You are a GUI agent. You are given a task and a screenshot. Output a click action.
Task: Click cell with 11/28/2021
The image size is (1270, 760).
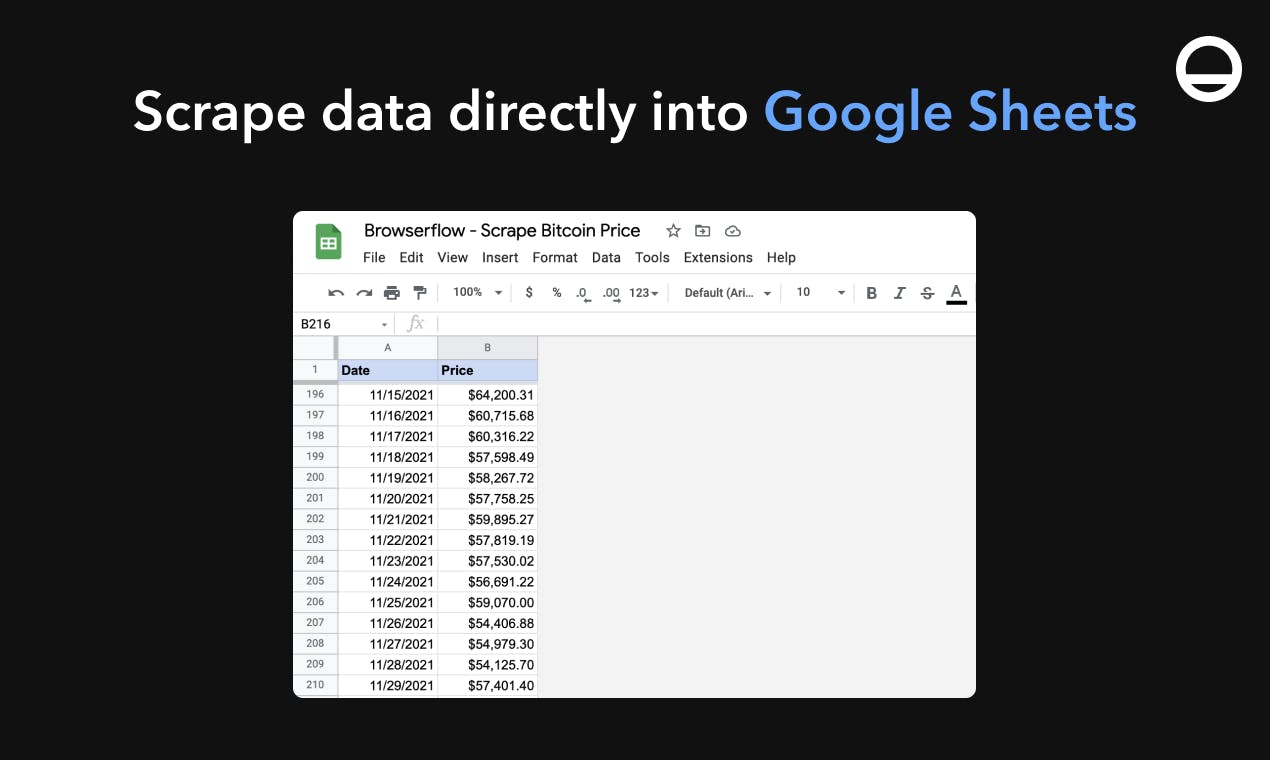tap(388, 665)
